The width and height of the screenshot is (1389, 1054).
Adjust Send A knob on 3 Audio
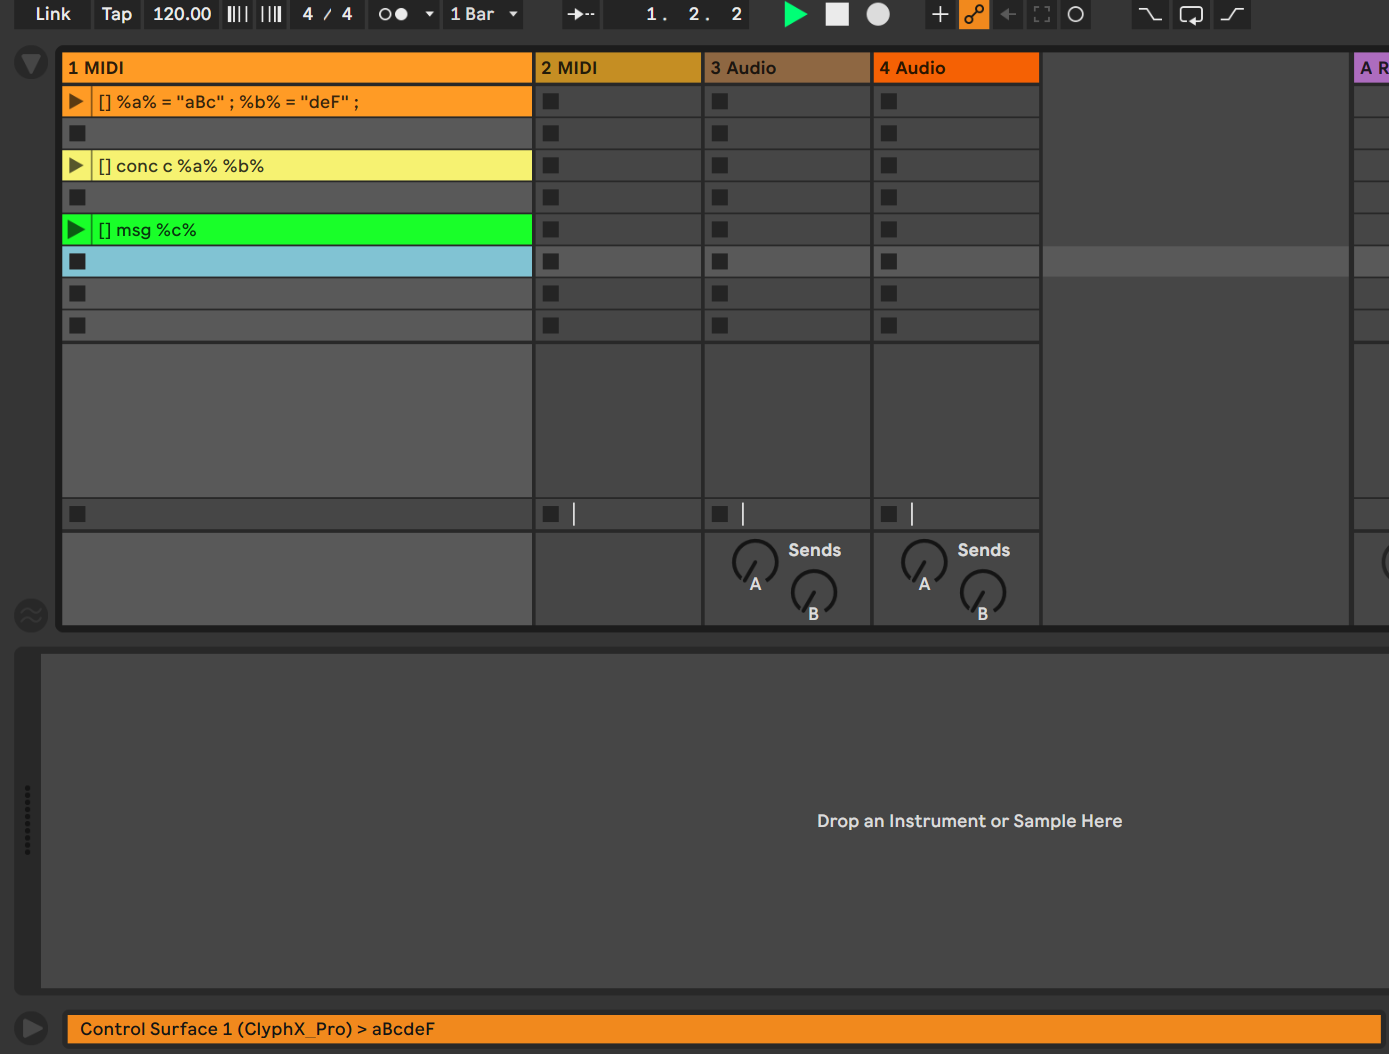tap(754, 562)
